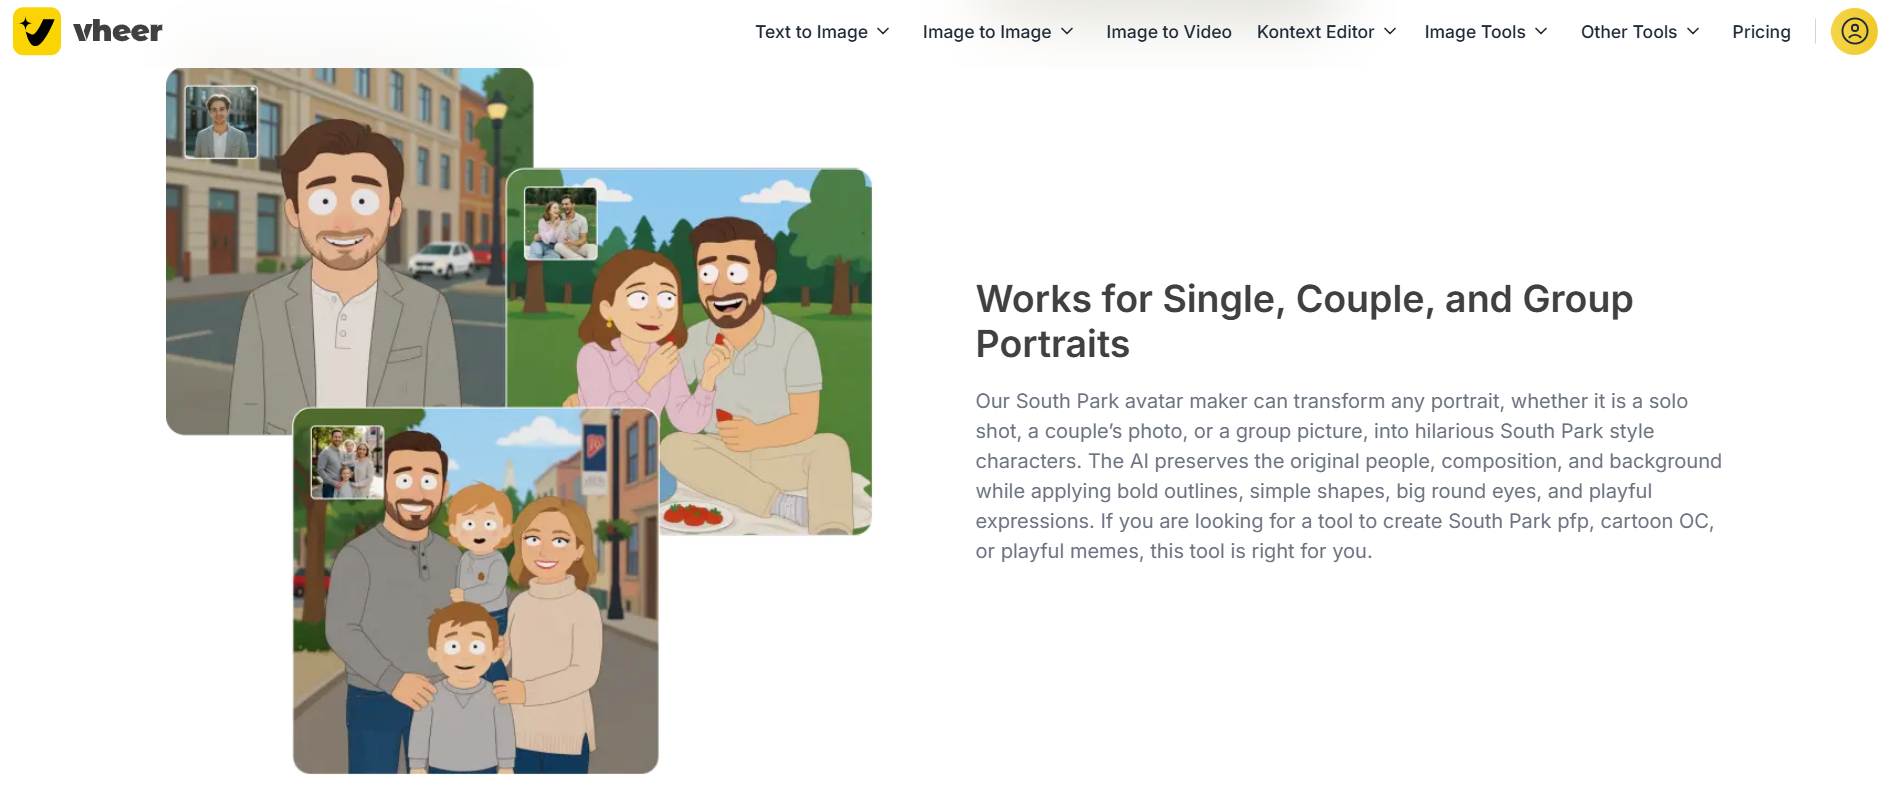Click the Other Tools menu label
This screenshot has height=804, width=1892.
(x=1628, y=32)
